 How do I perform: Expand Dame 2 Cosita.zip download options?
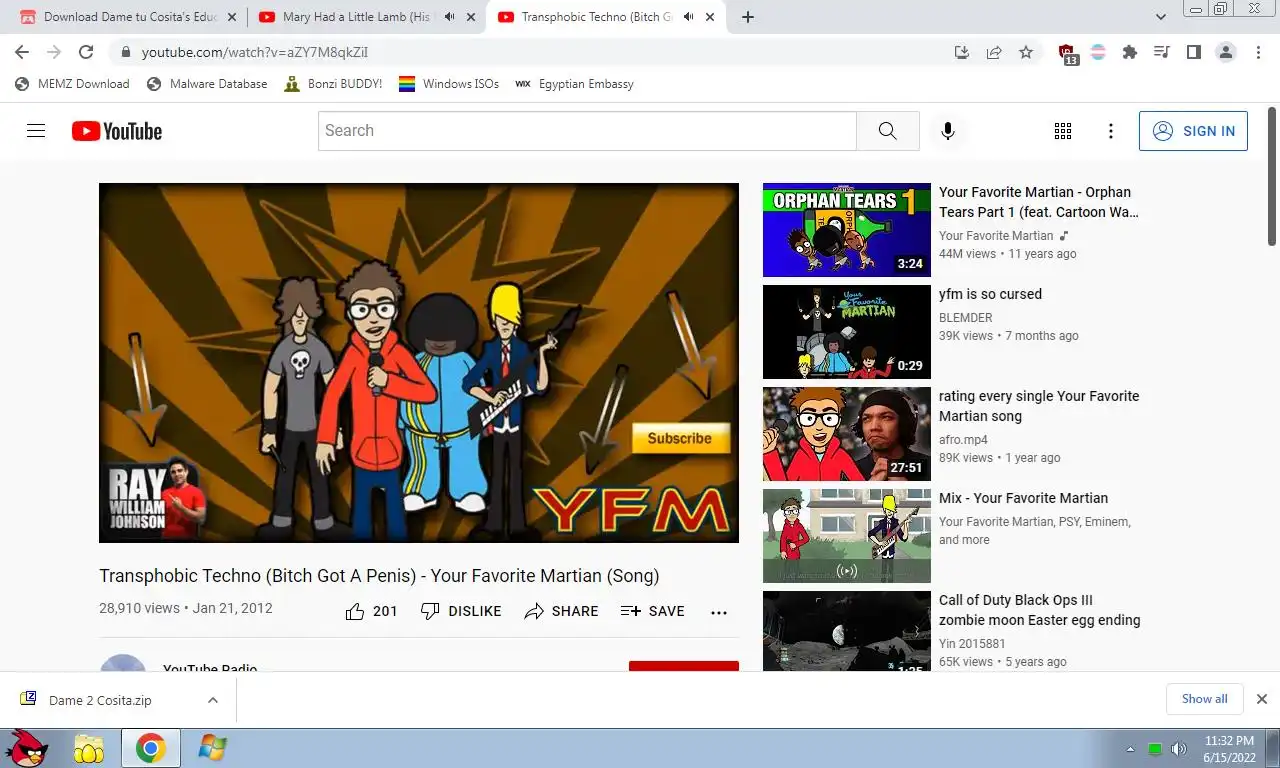point(213,700)
